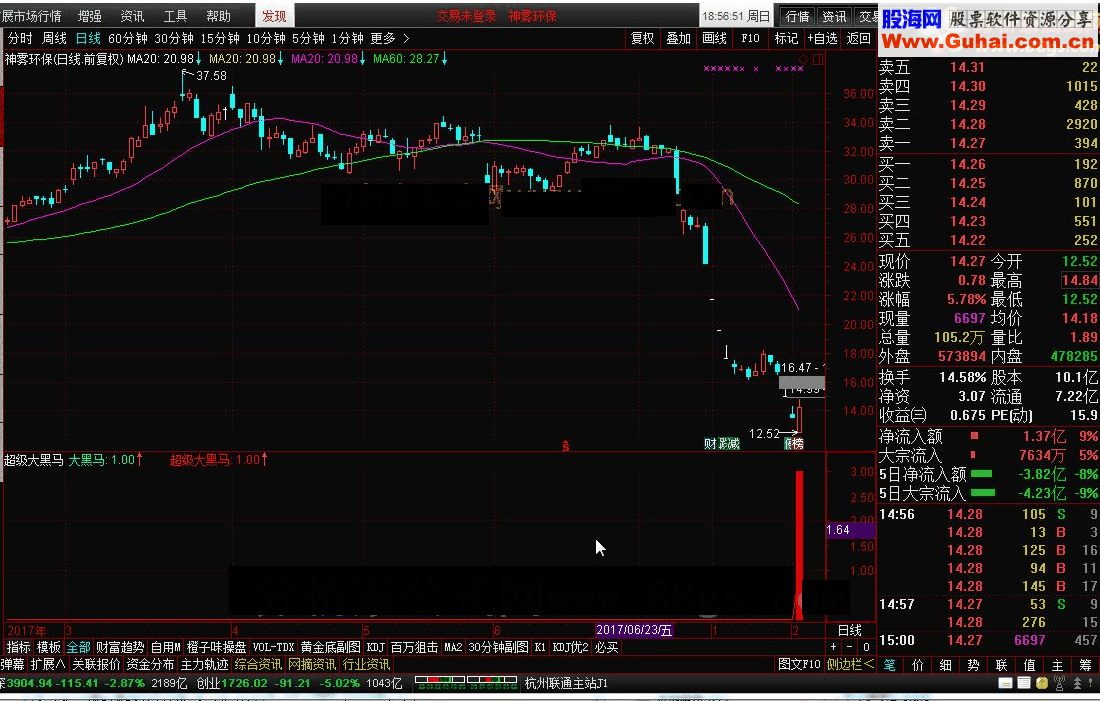Switch sidebar to 势 trend view
Viewport: 1100px width, 701px height.
974,665
